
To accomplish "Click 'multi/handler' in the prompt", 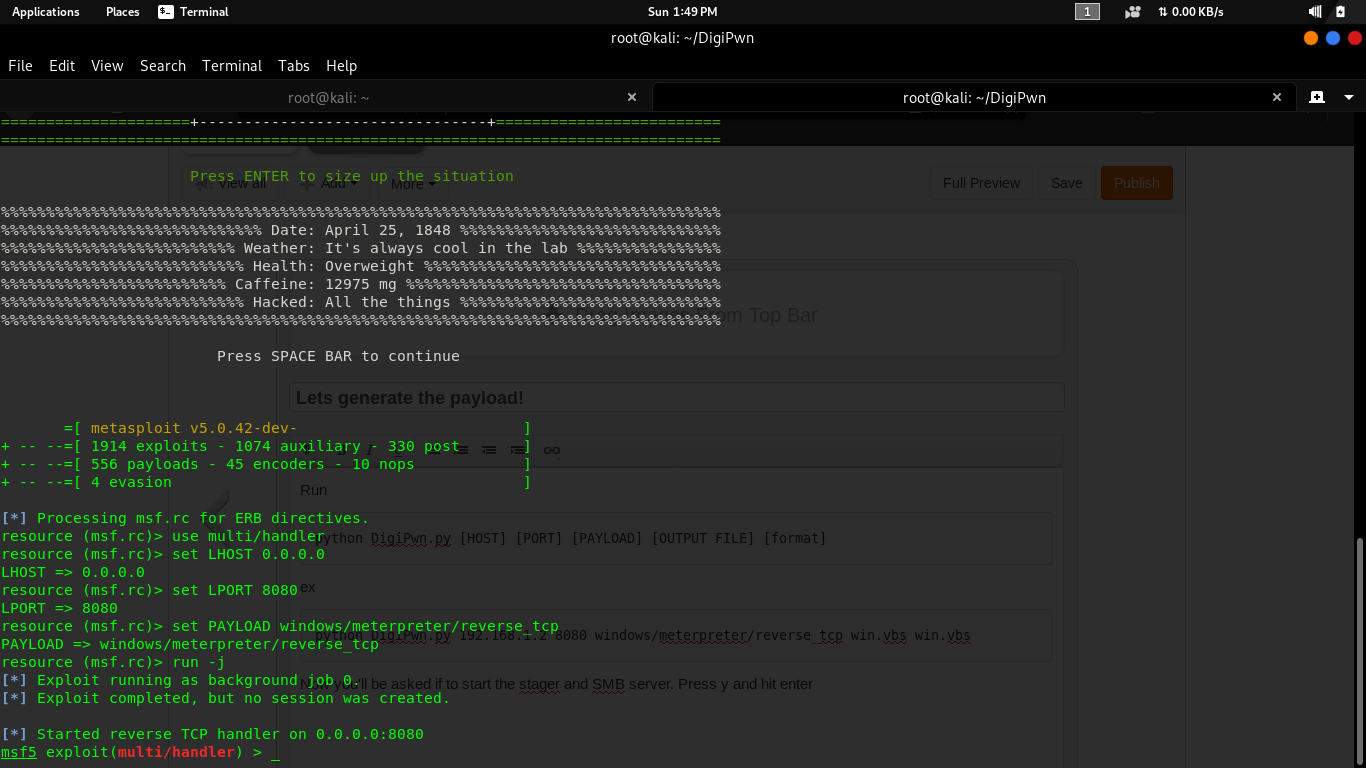I will pos(176,752).
